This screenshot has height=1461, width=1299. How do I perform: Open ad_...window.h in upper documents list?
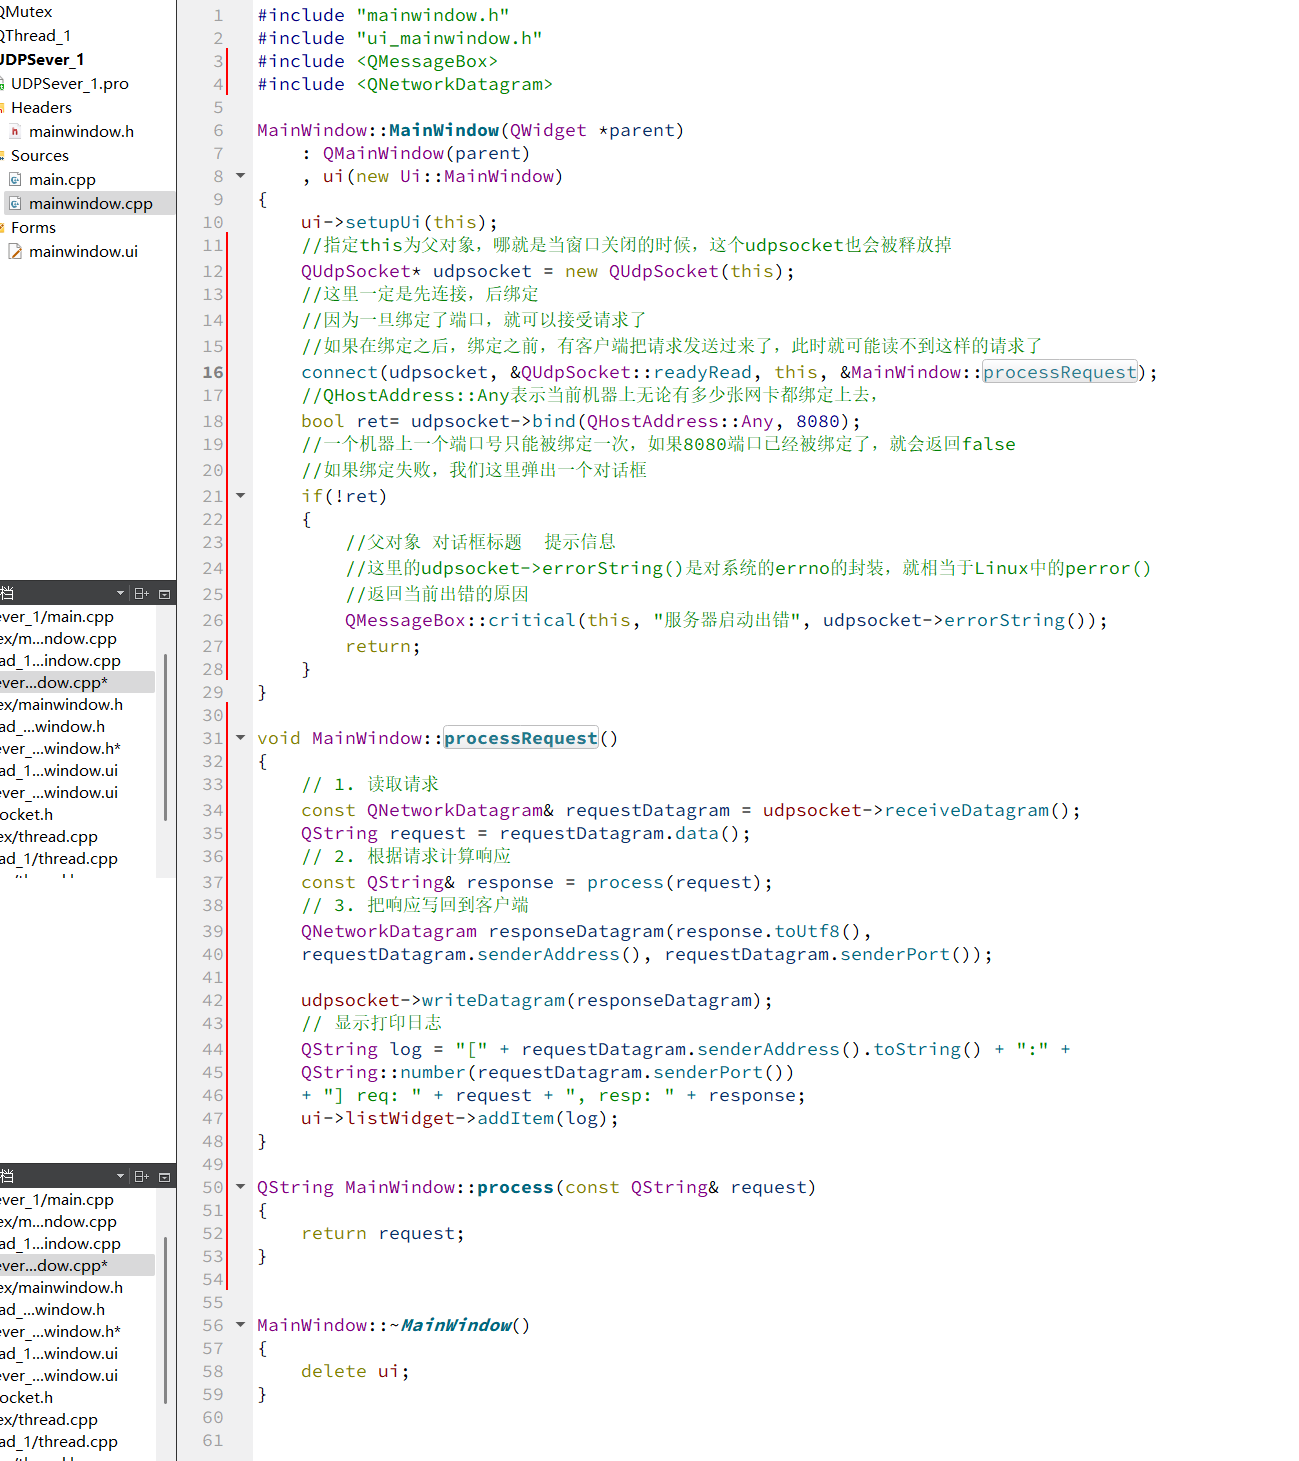click(x=52, y=727)
